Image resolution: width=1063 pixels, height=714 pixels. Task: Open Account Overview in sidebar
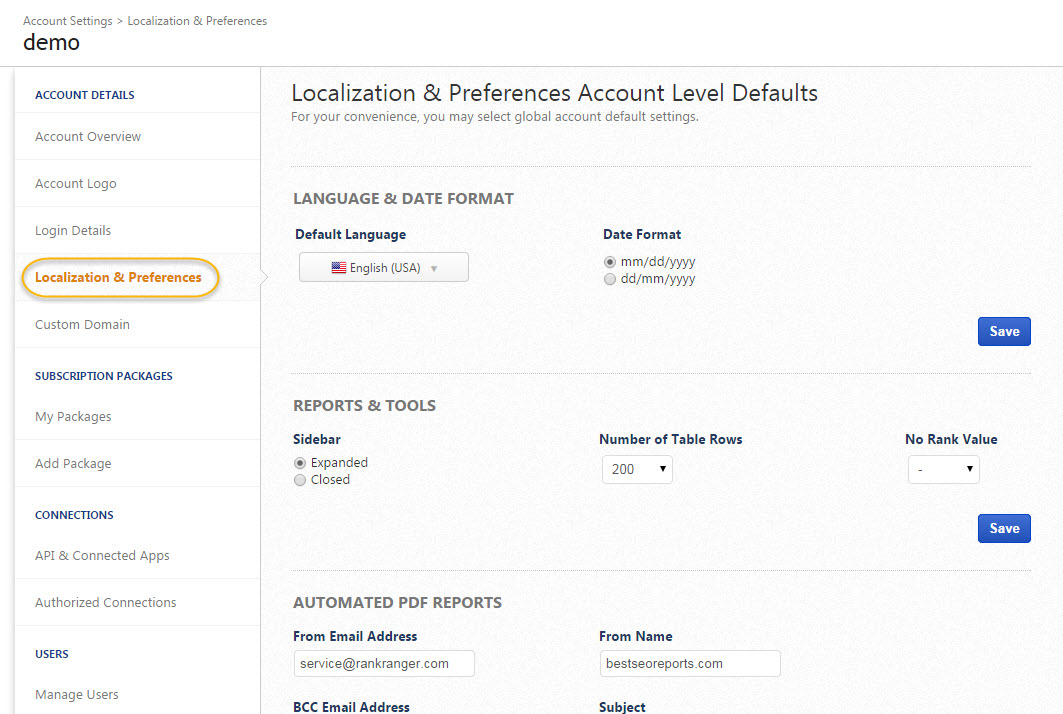point(88,137)
